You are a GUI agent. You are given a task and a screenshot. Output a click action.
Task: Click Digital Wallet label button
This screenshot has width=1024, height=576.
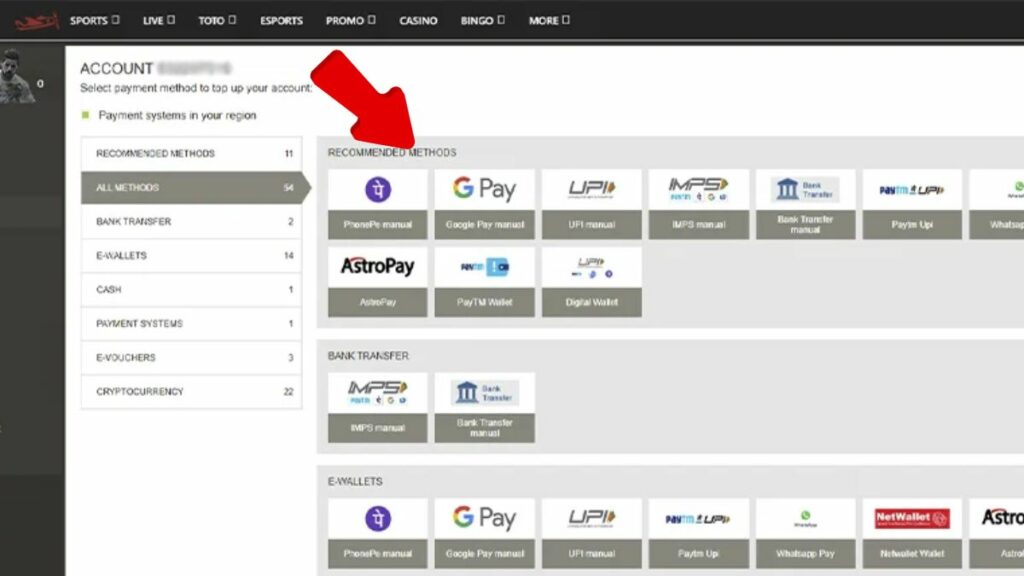(x=592, y=302)
